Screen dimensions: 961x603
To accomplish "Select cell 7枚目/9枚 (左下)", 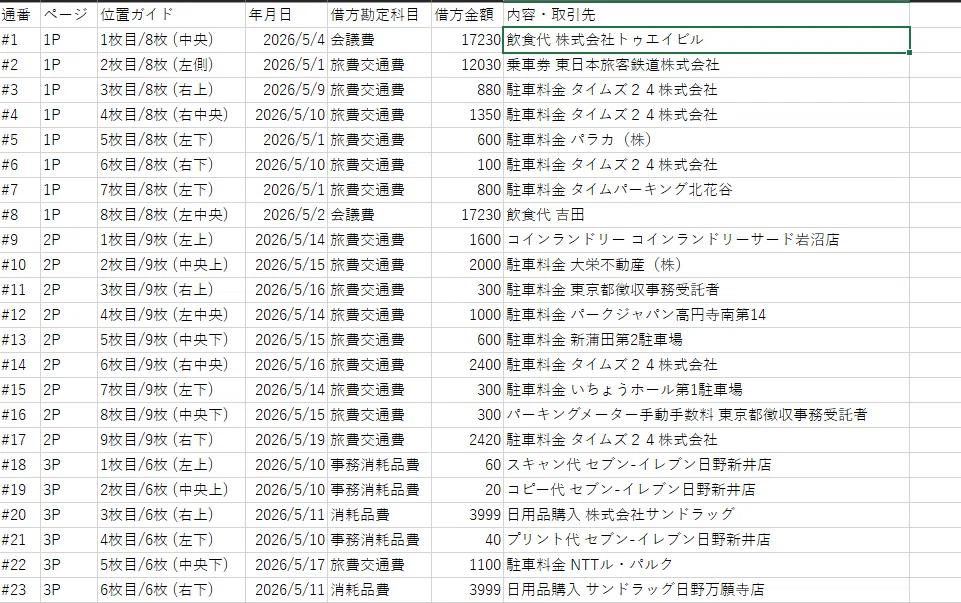I will (x=171, y=390).
